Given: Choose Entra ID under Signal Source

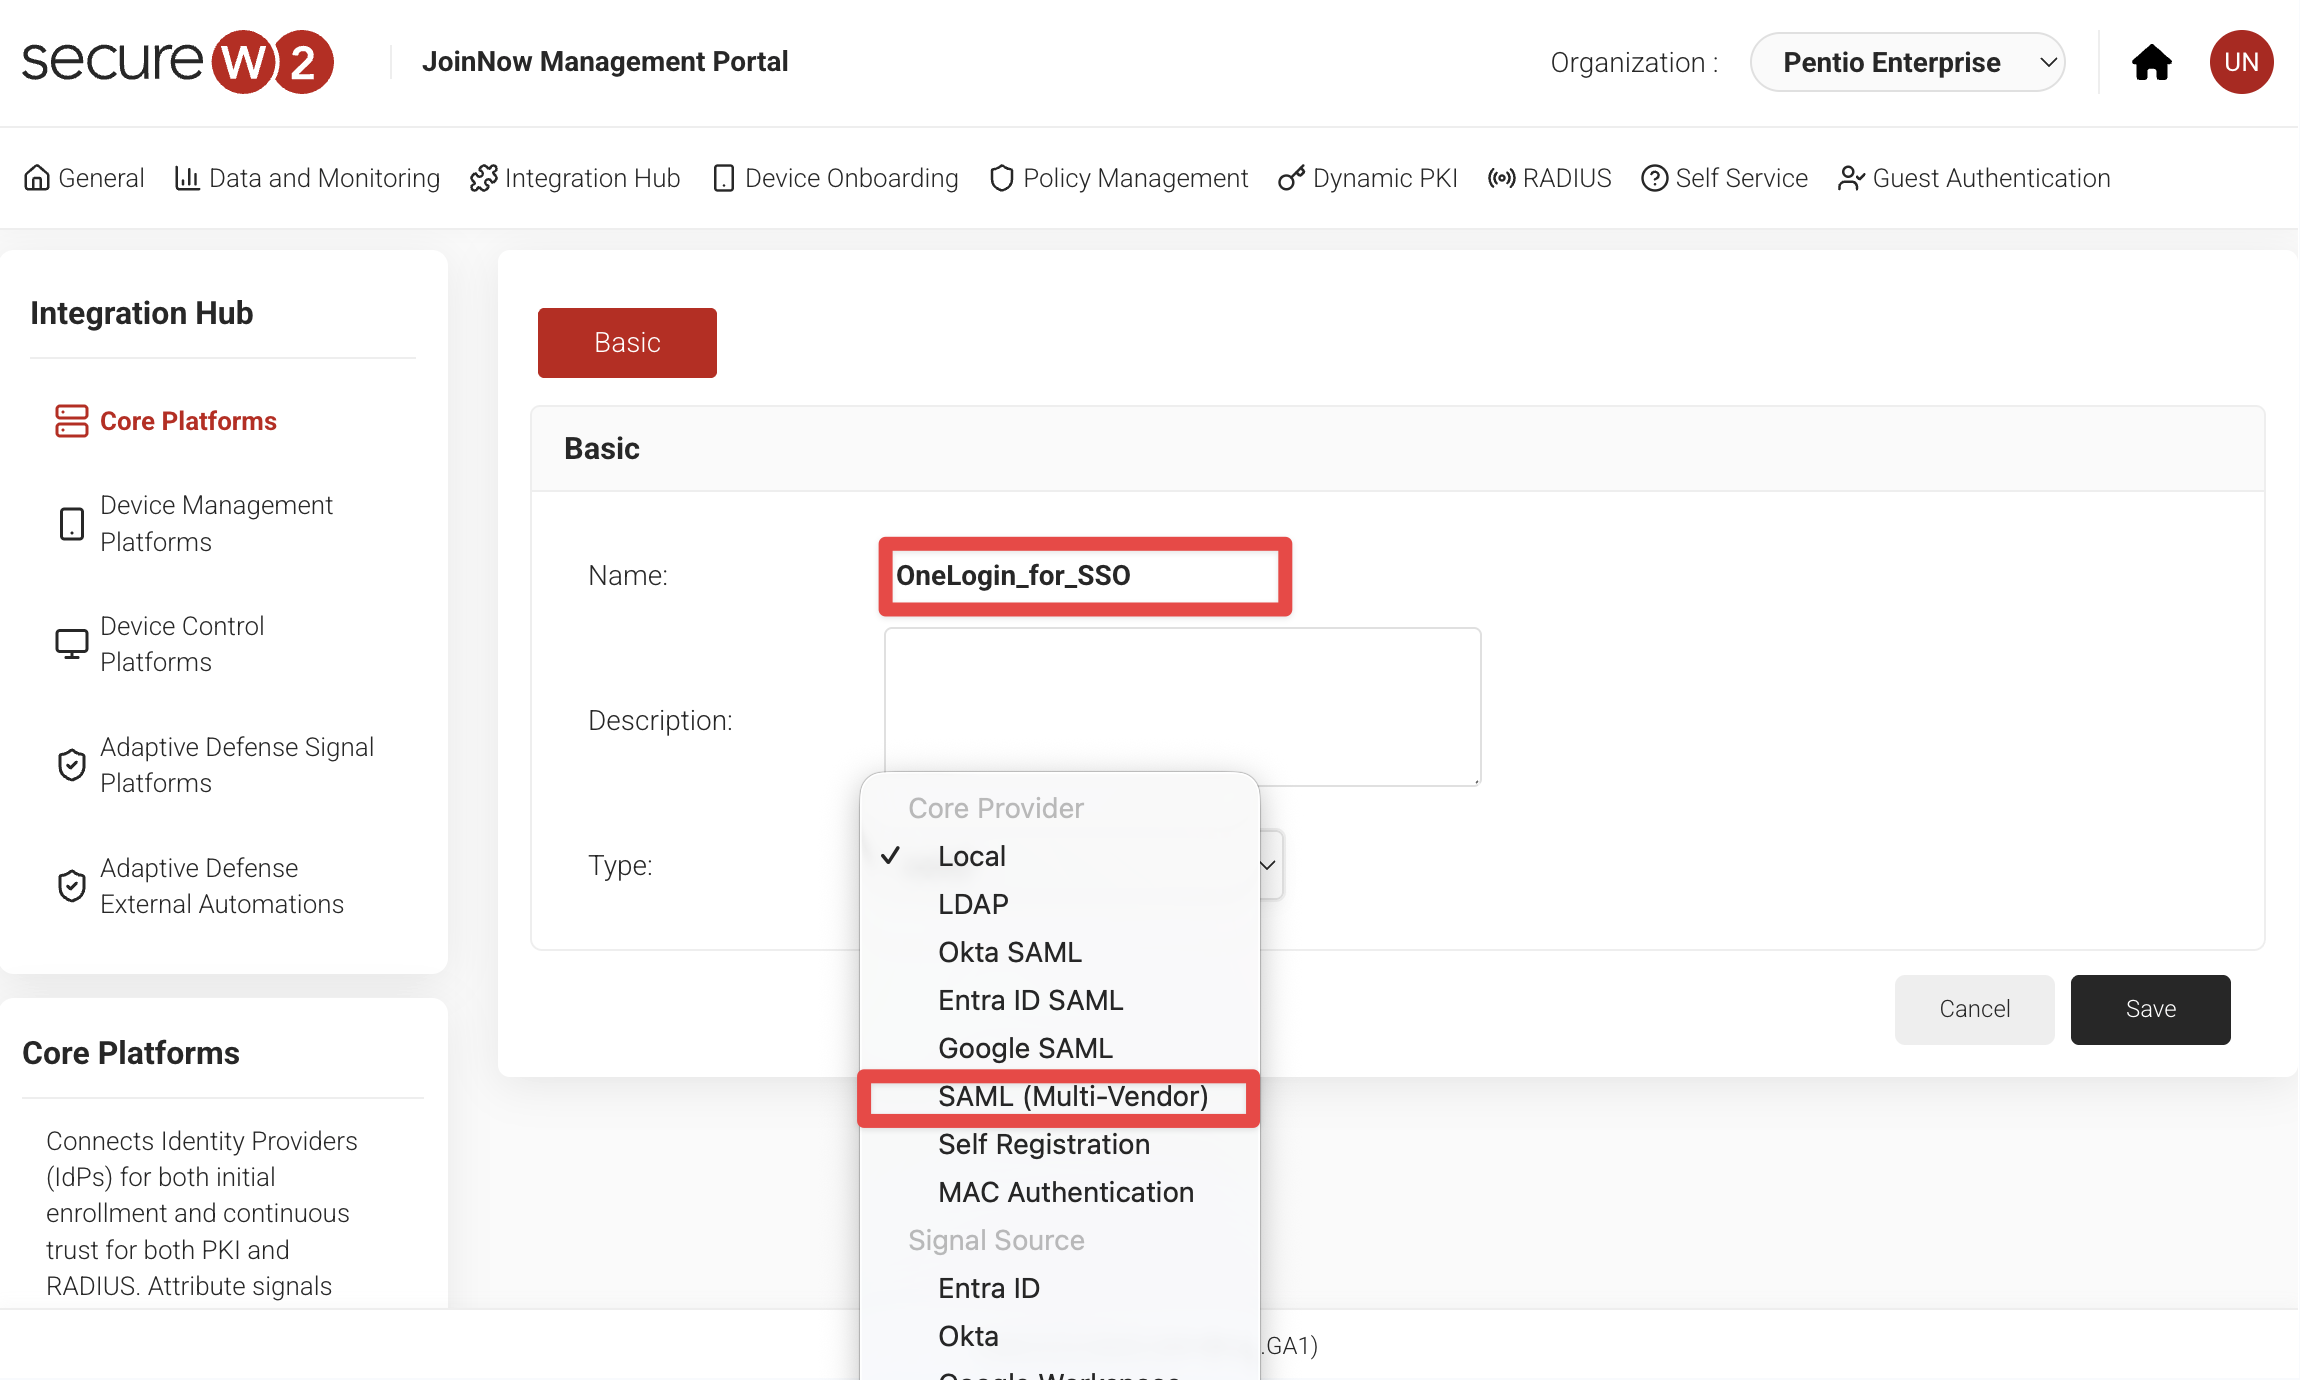Looking at the screenshot, I should (1059, 1288).
